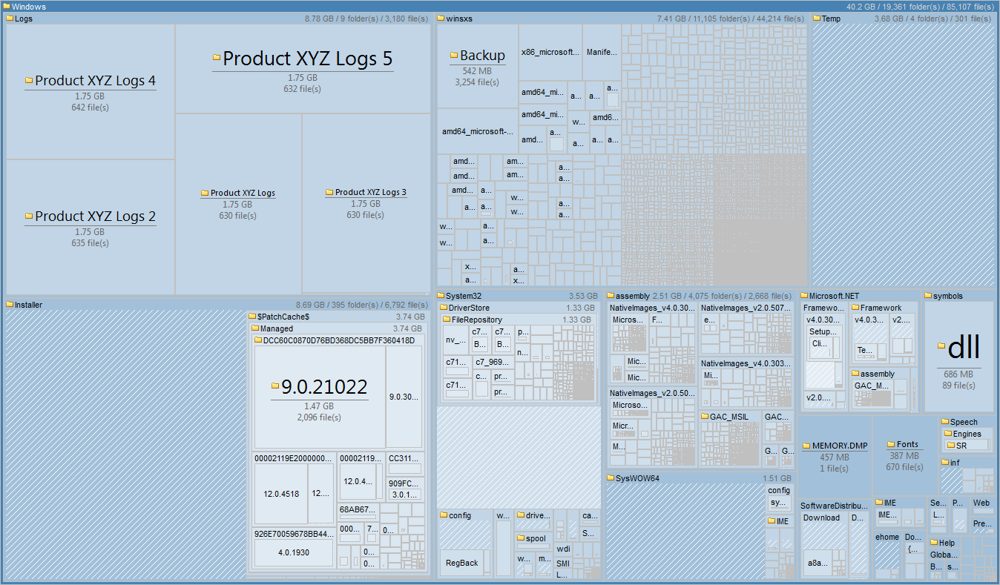Click the Windows root folder icon
Viewport: 1000px width, 585px height.
click(7, 6)
